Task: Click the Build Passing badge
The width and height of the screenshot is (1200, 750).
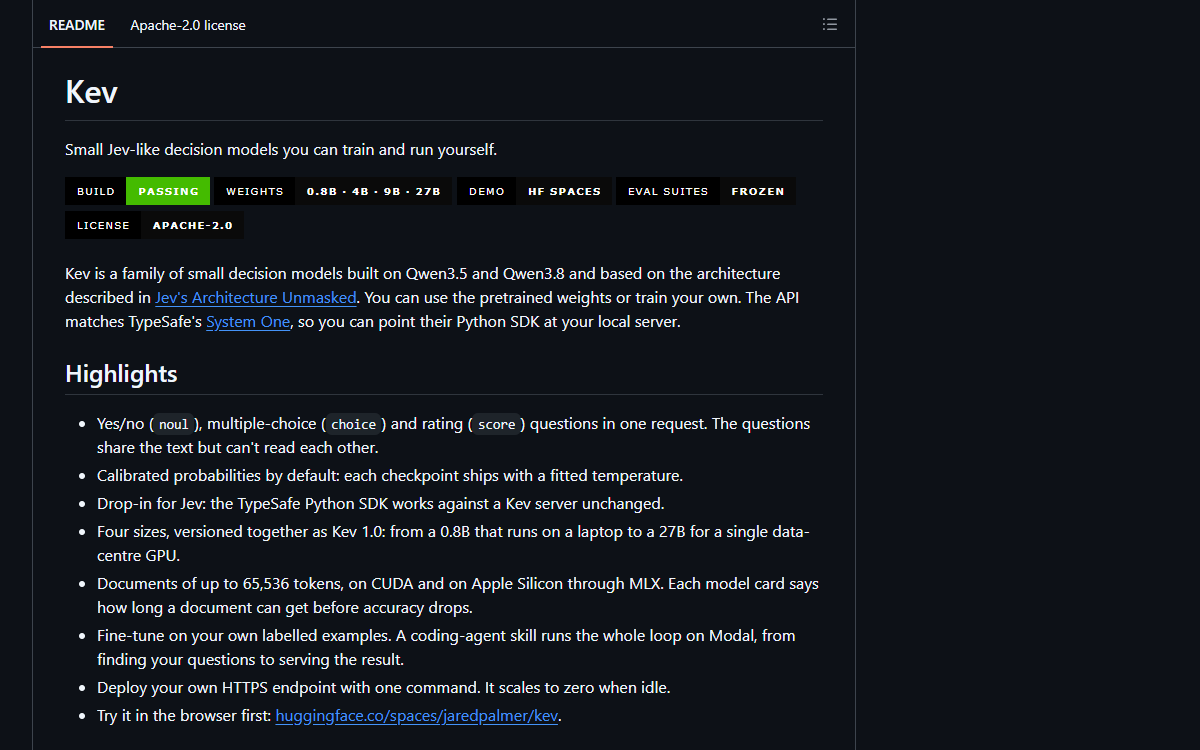Action: click(x=138, y=191)
